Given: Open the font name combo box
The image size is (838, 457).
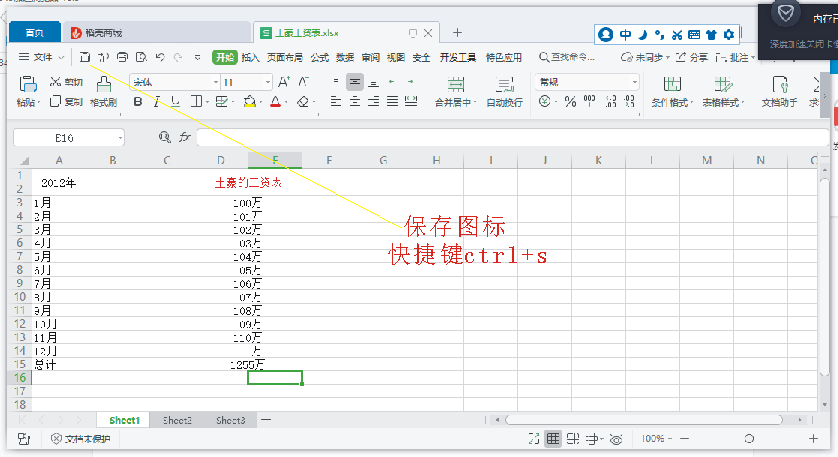Looking at the screenshot, I should point(175,82).
